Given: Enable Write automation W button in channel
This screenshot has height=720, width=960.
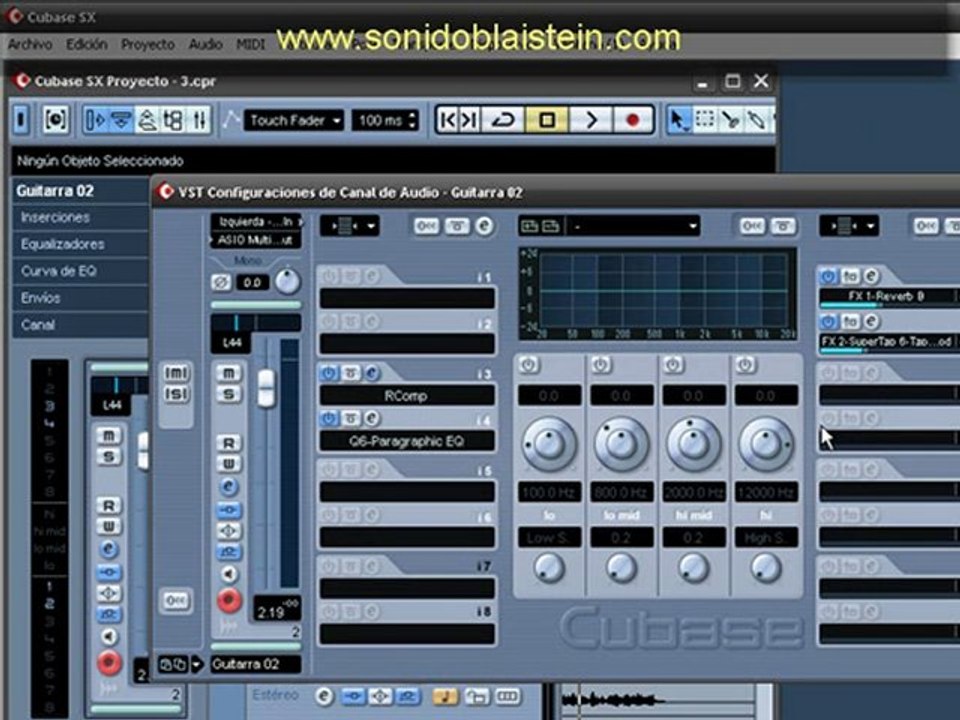Looking at the screenshot, I should tap(228, 463).
